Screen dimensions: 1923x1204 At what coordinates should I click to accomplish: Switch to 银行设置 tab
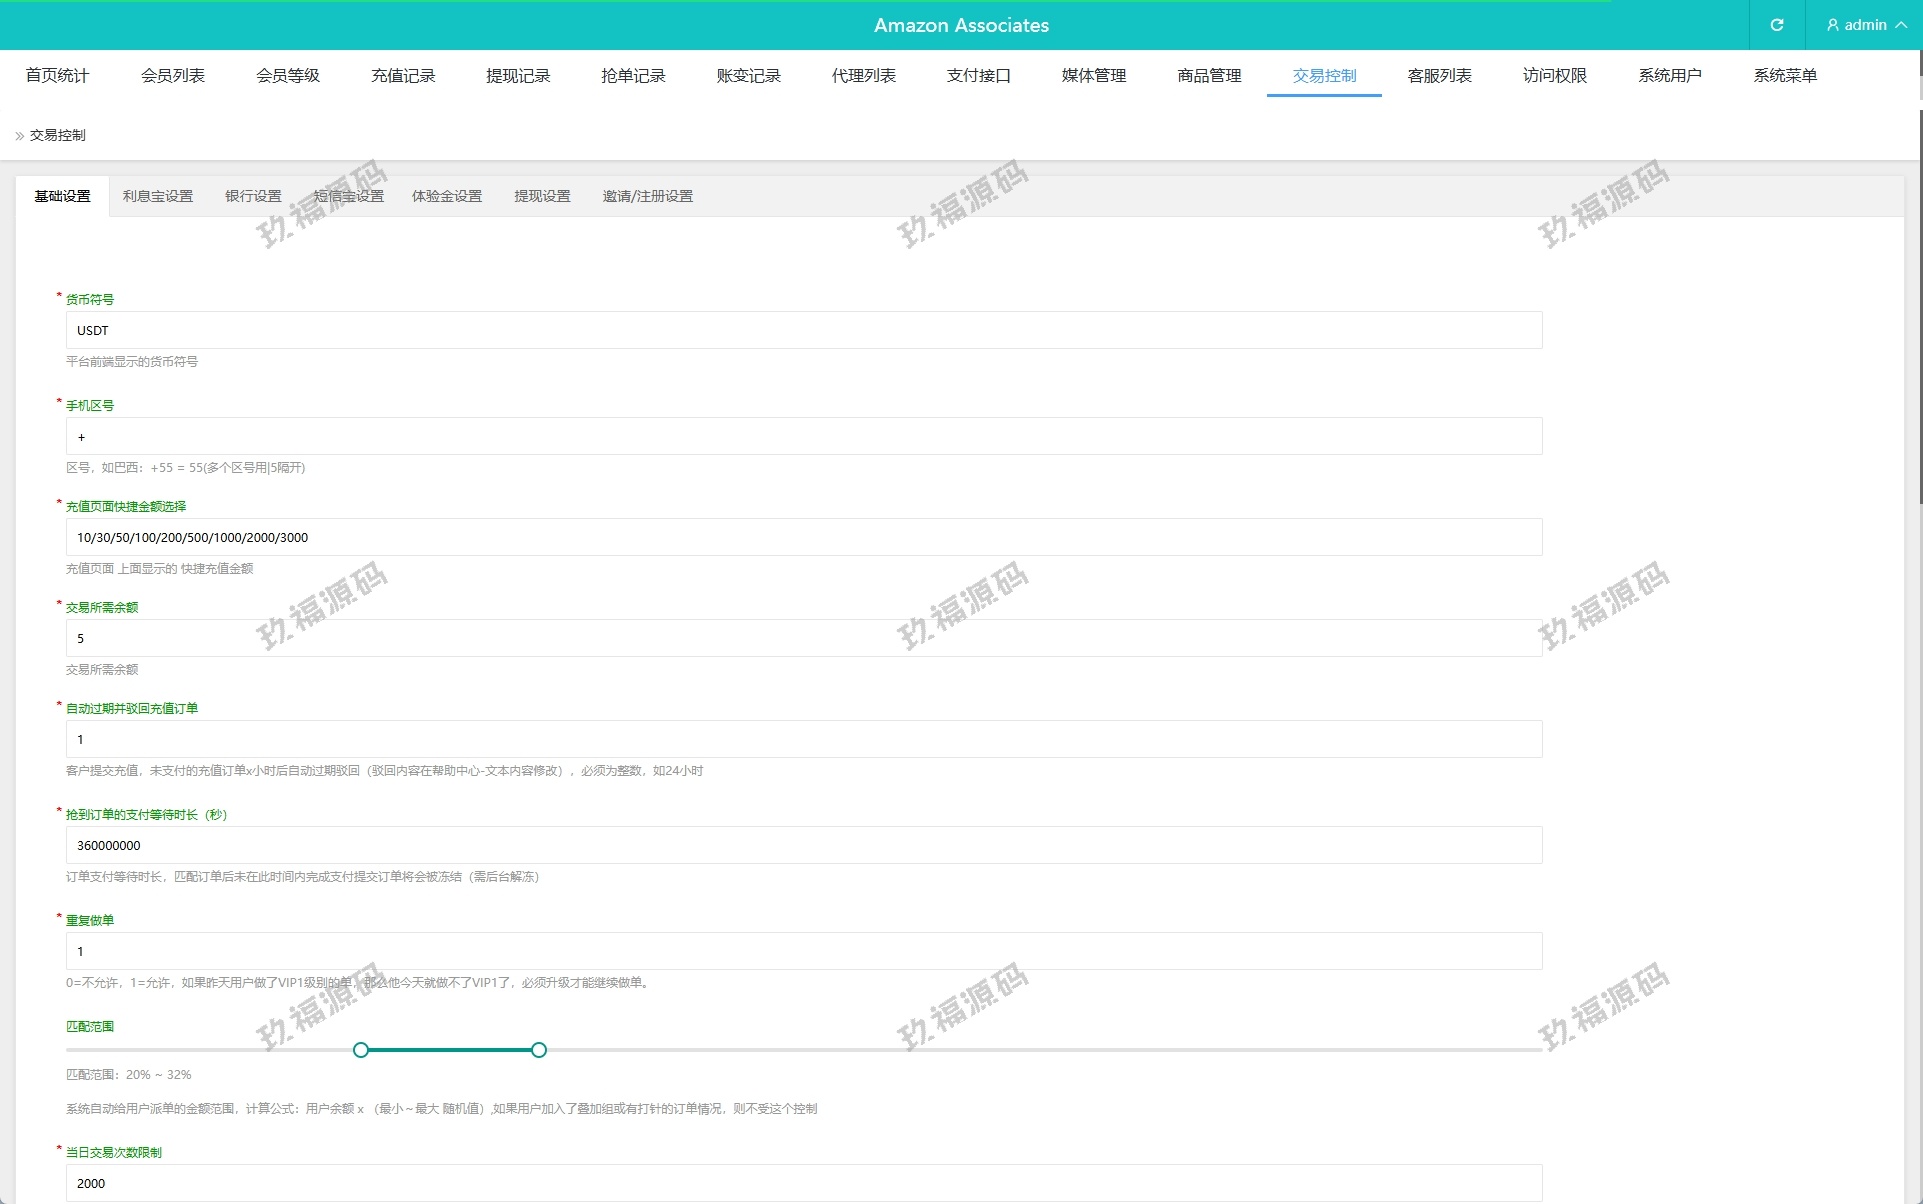pyautogui.click(x=253, y=197)
